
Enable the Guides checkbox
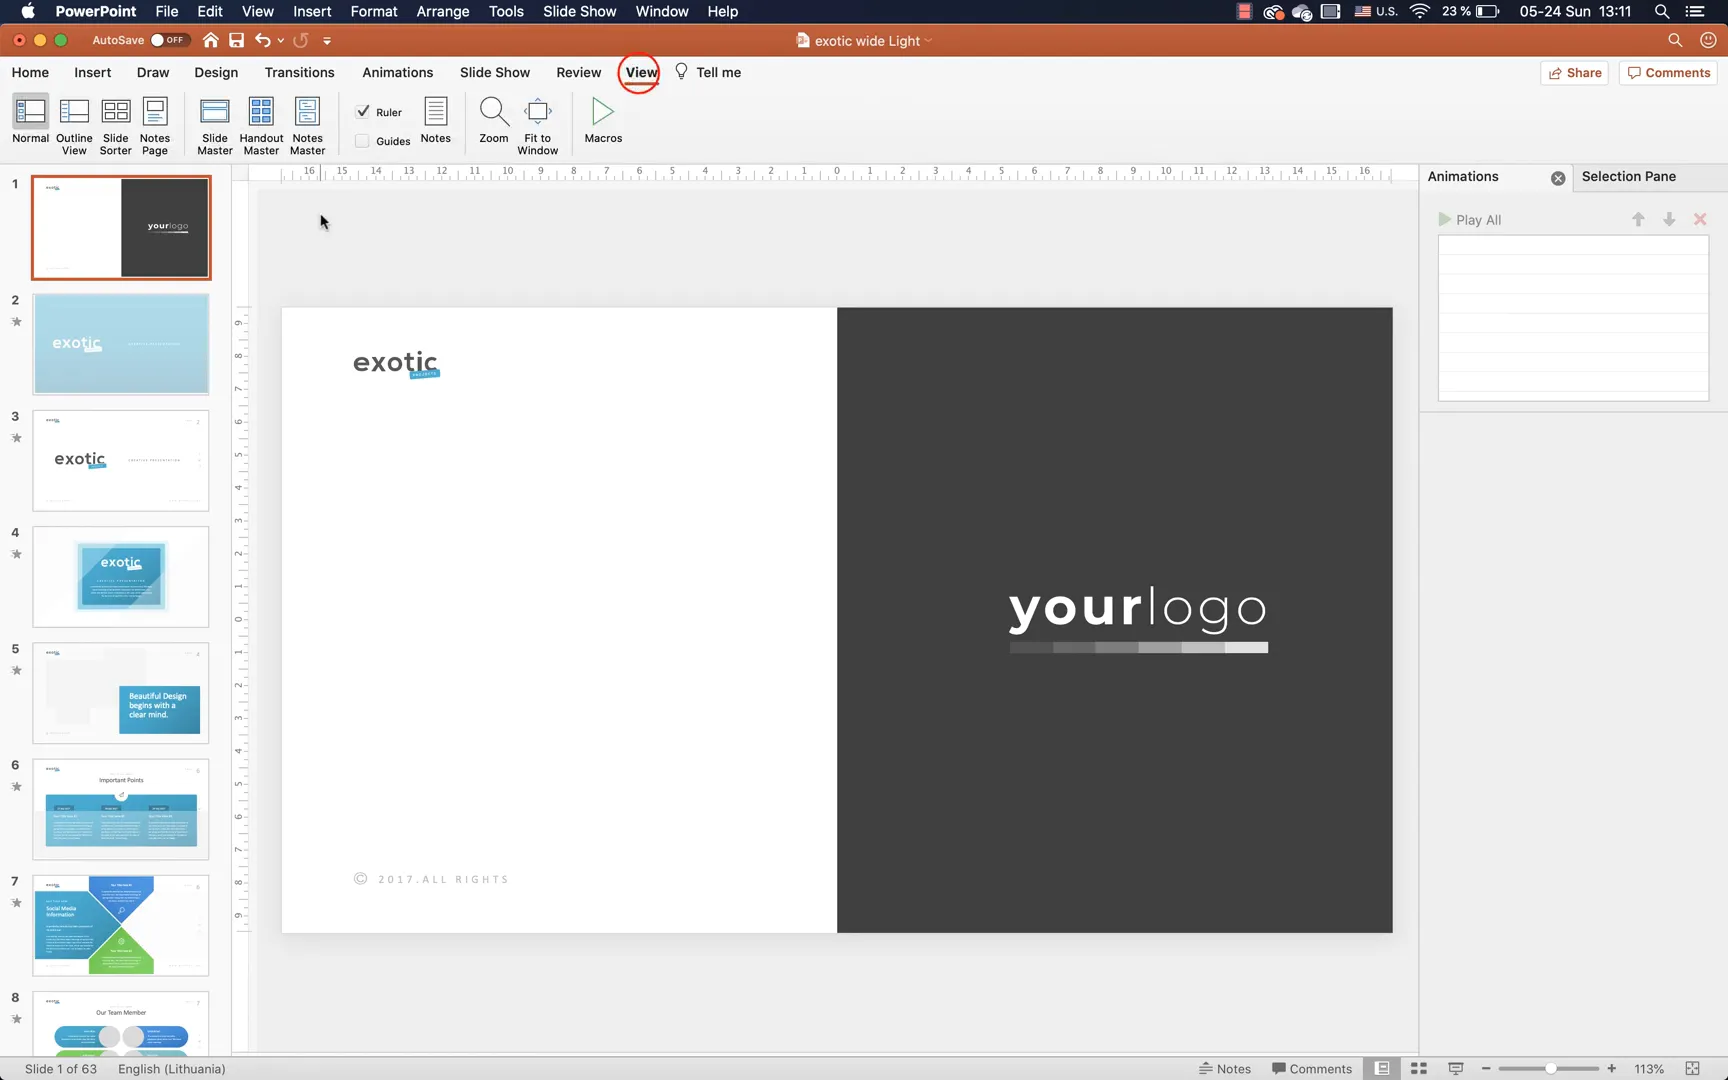click(364, 140)
